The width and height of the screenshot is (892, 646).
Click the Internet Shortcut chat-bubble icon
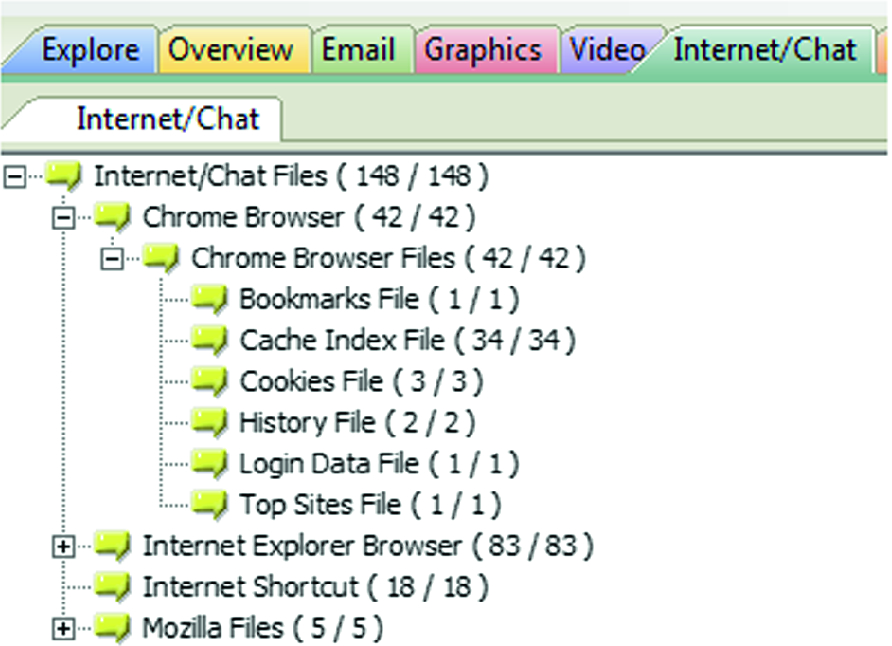[113, 587]
